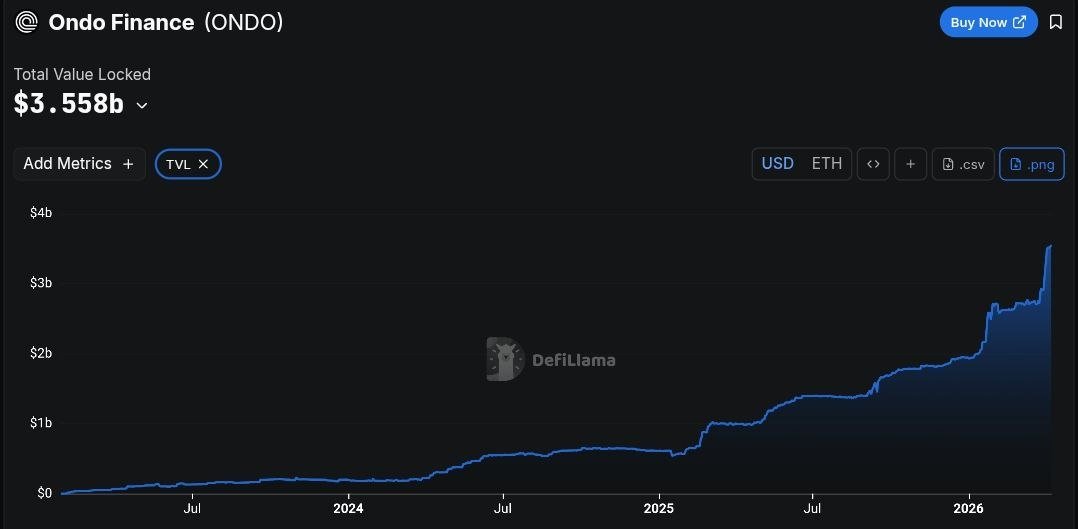Expand the Total Value Locked chevron
Viewport: 1078px width, 529px height.
[x=142, y=105]
